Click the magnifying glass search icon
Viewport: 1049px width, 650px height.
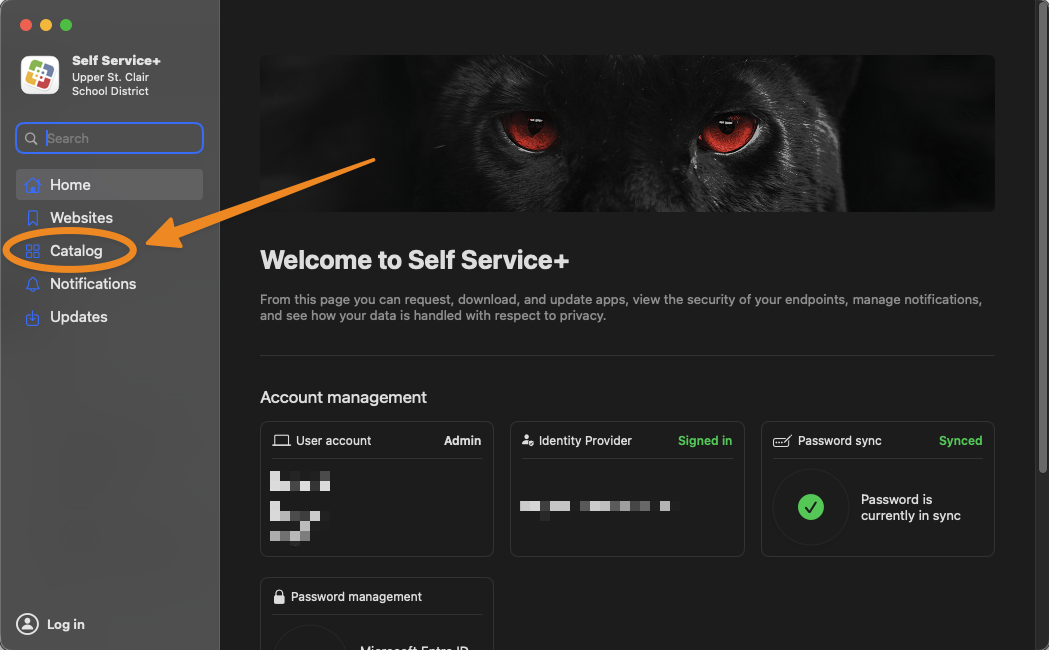tap(31, 138)
